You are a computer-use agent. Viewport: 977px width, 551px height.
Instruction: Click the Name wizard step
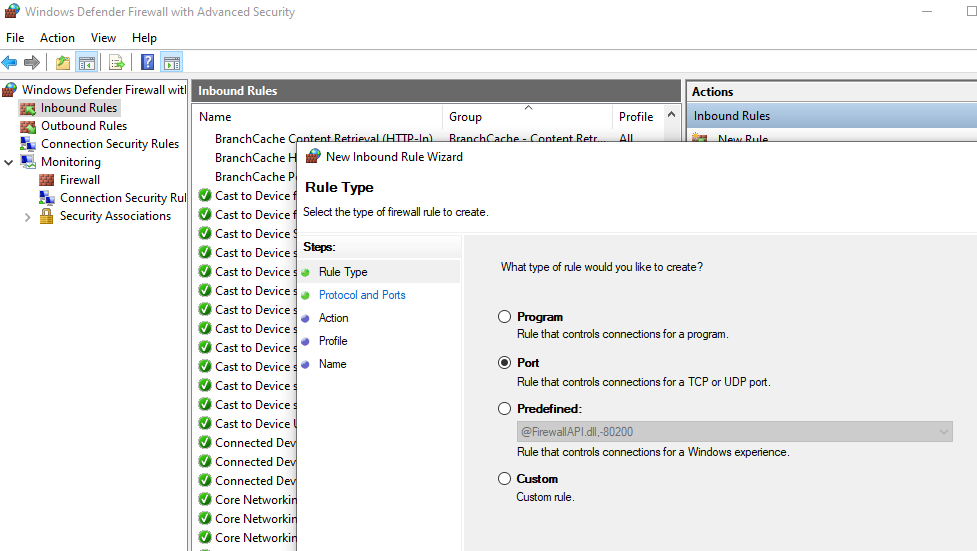333,364
